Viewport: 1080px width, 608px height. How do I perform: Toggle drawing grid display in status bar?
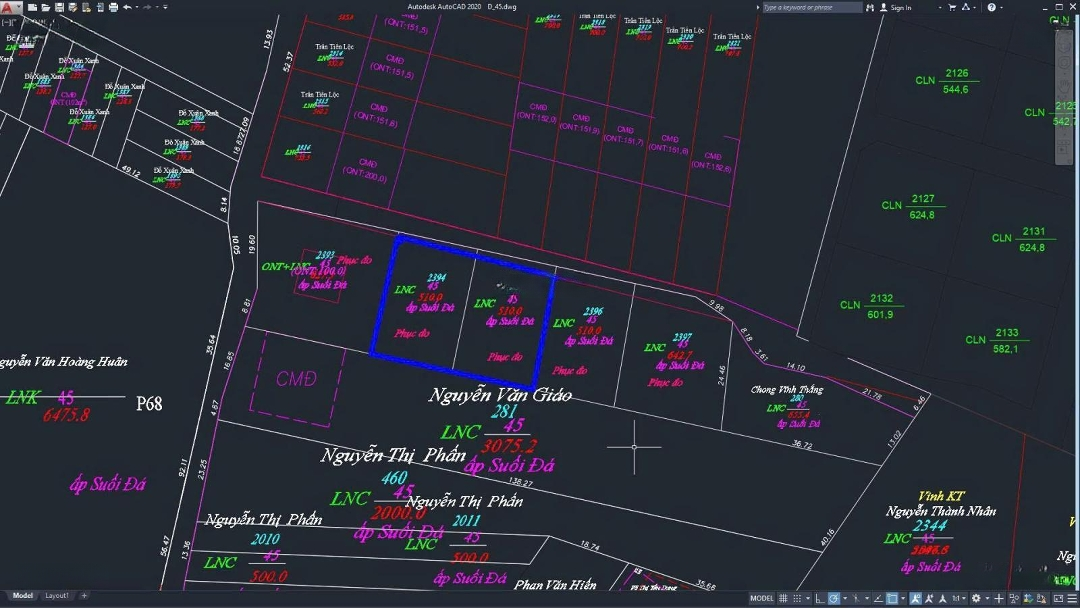785,598
